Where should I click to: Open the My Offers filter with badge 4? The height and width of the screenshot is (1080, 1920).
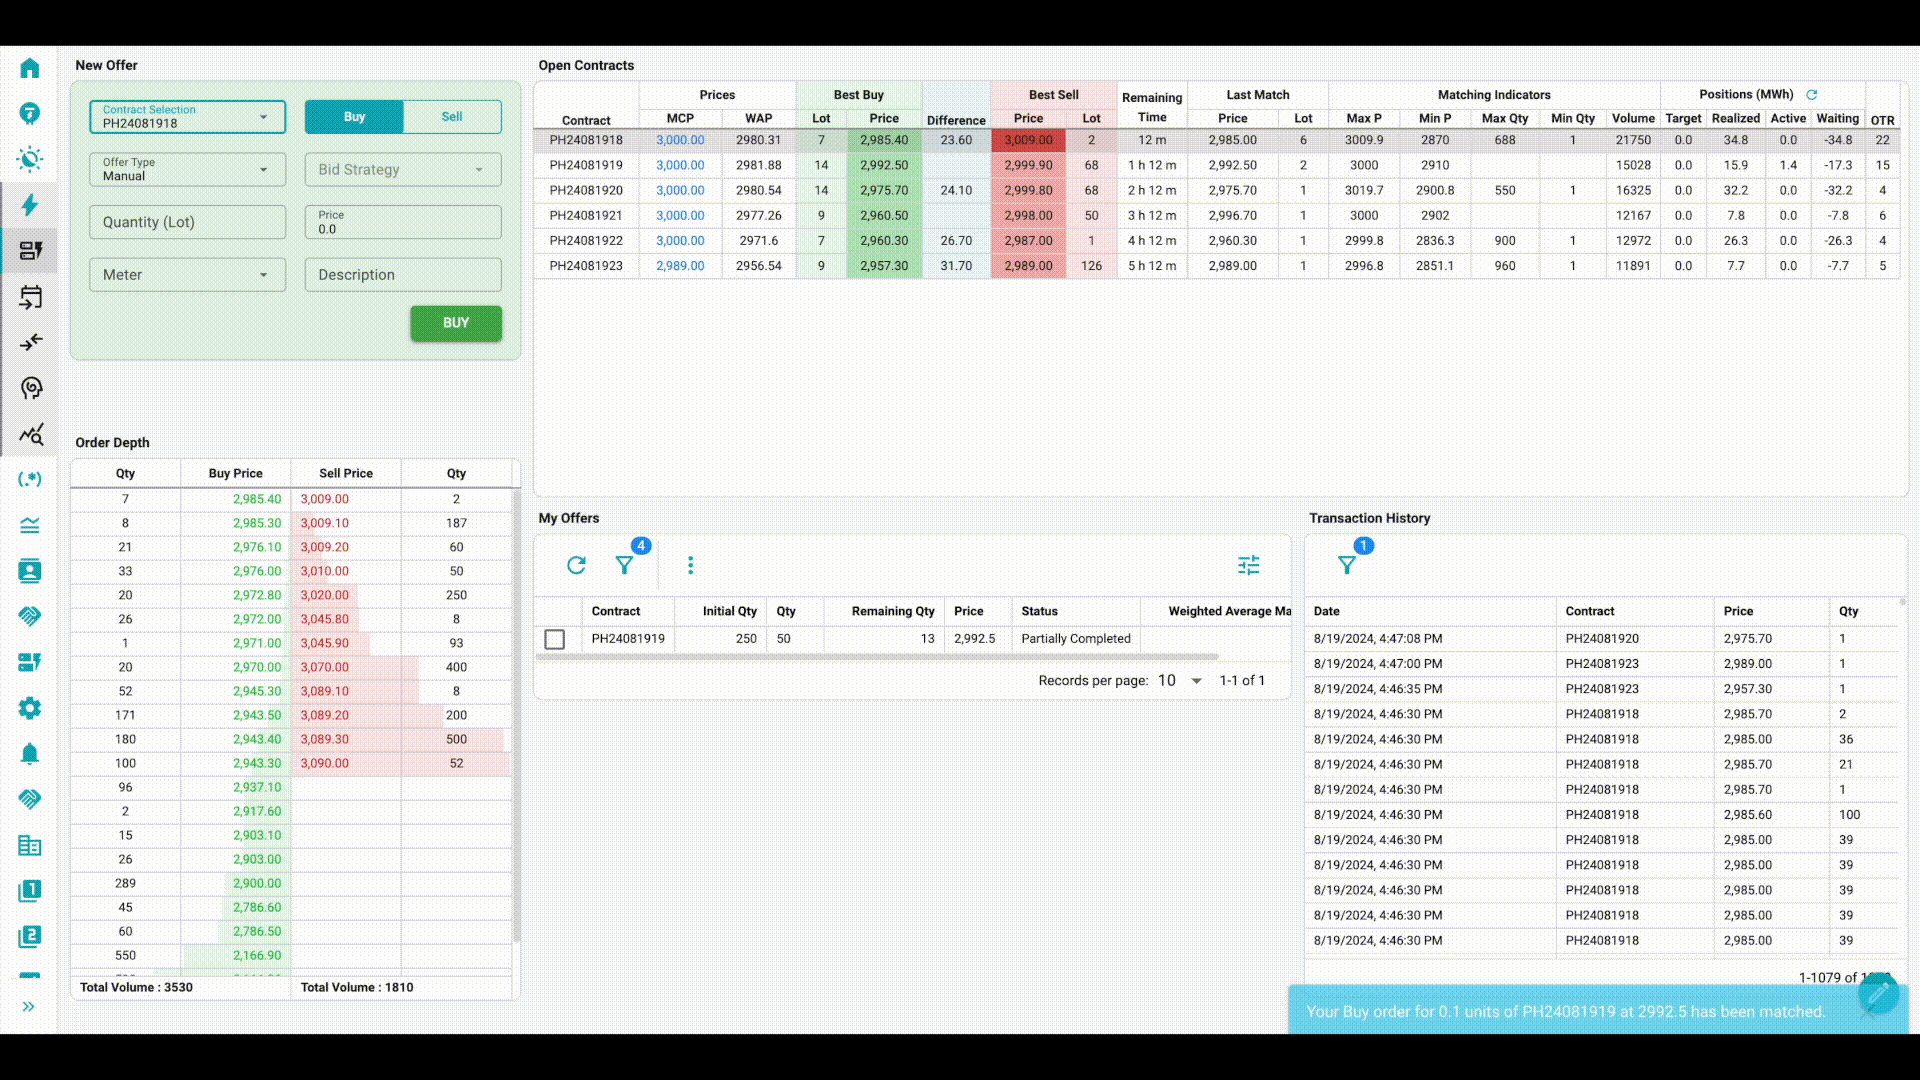point(625,567)
